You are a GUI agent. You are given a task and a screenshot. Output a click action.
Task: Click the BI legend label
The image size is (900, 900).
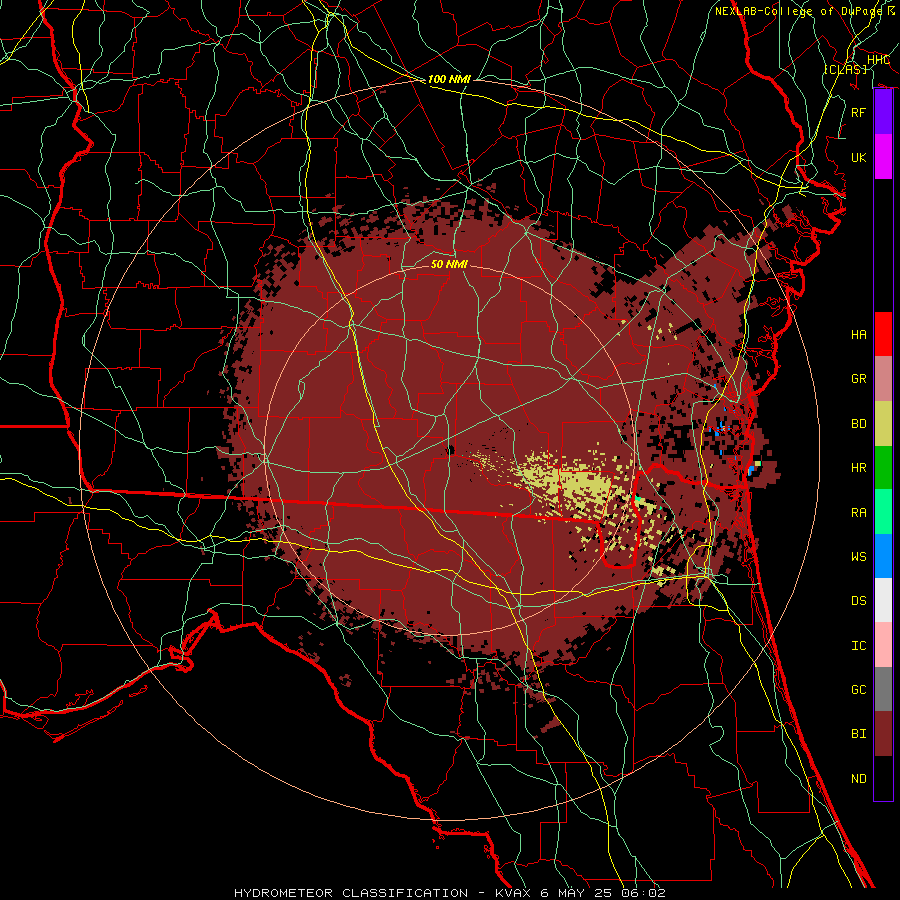click(x=858, y=734)
